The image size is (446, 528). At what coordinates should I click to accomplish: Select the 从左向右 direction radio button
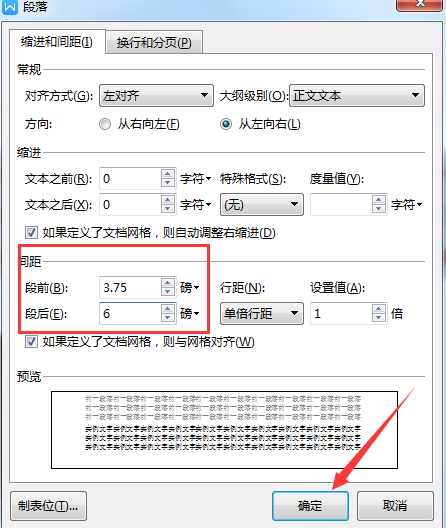(x=226, y=124)
